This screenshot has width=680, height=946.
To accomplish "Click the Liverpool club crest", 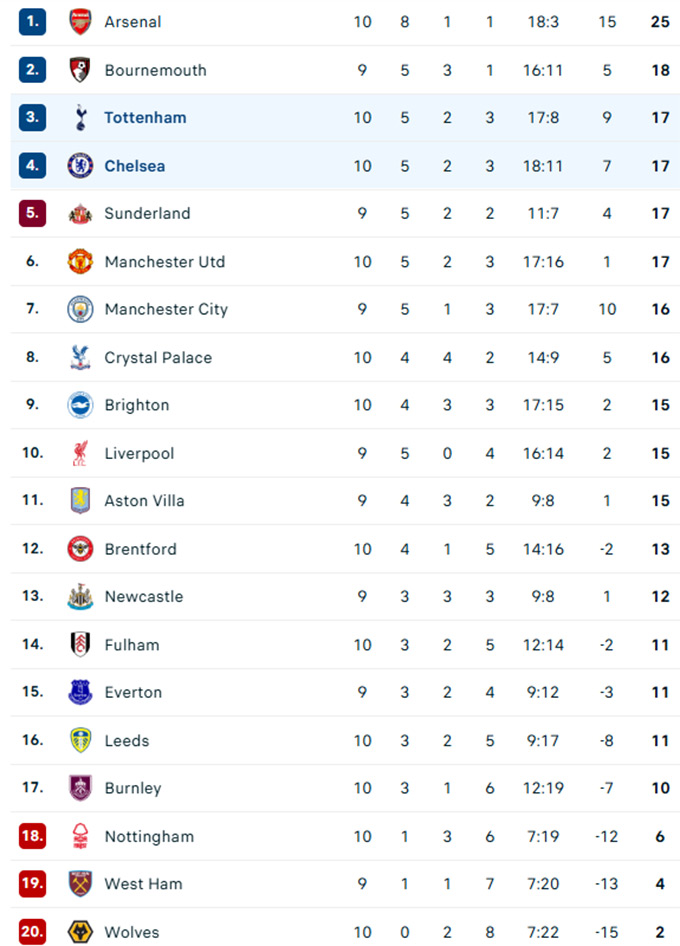I will tap(80, 453).
